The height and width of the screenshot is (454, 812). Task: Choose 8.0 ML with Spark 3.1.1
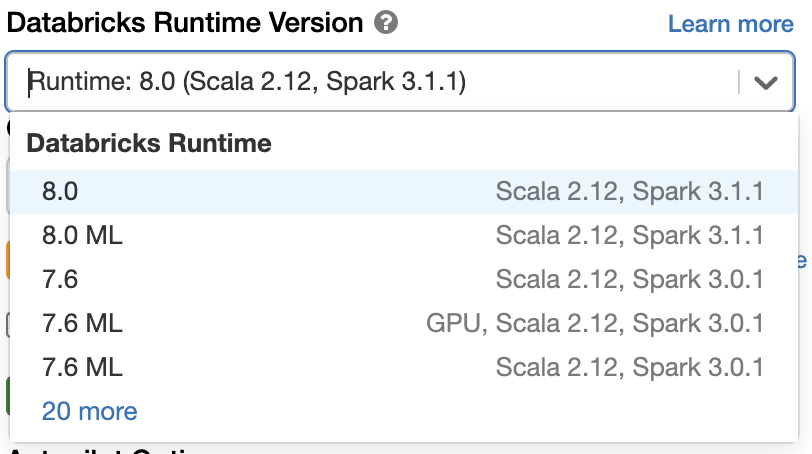pyautogui.click(x=82, y=236)
